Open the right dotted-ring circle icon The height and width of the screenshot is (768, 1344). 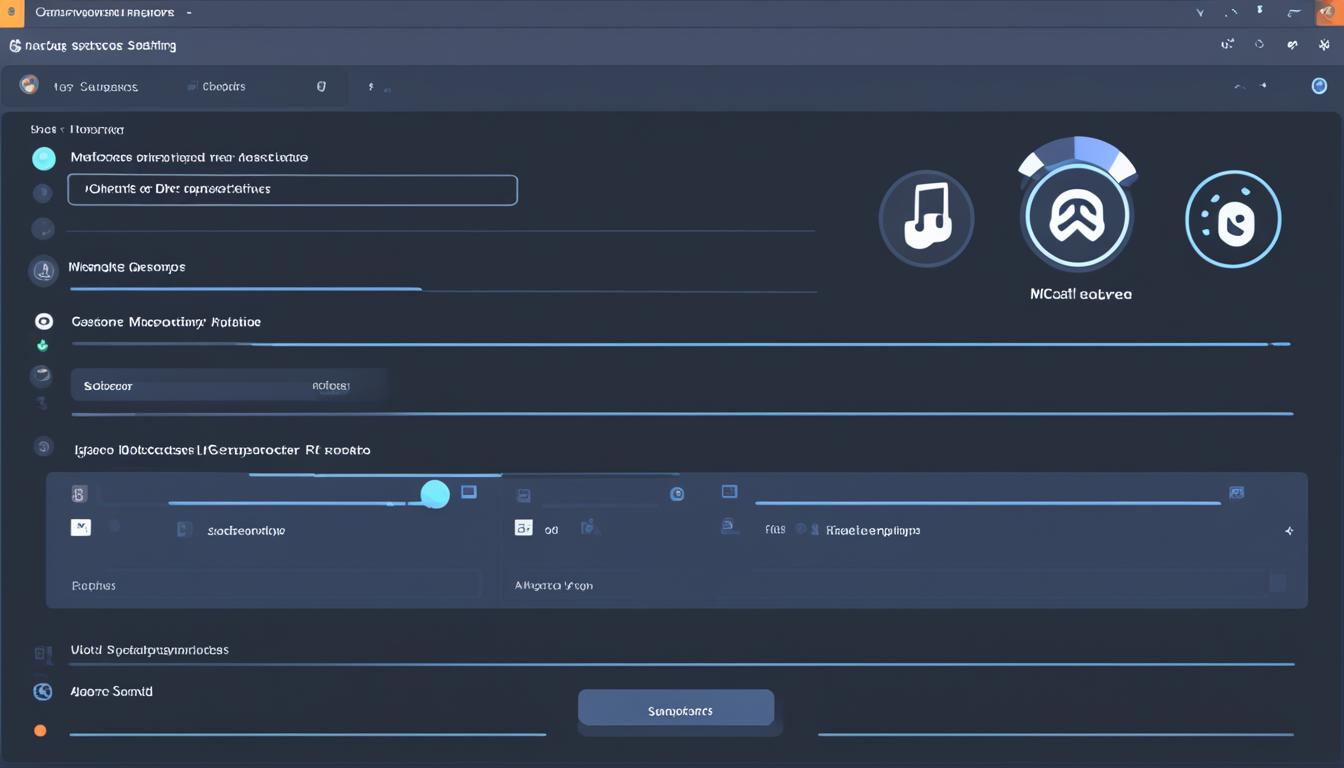[1232, 219]
